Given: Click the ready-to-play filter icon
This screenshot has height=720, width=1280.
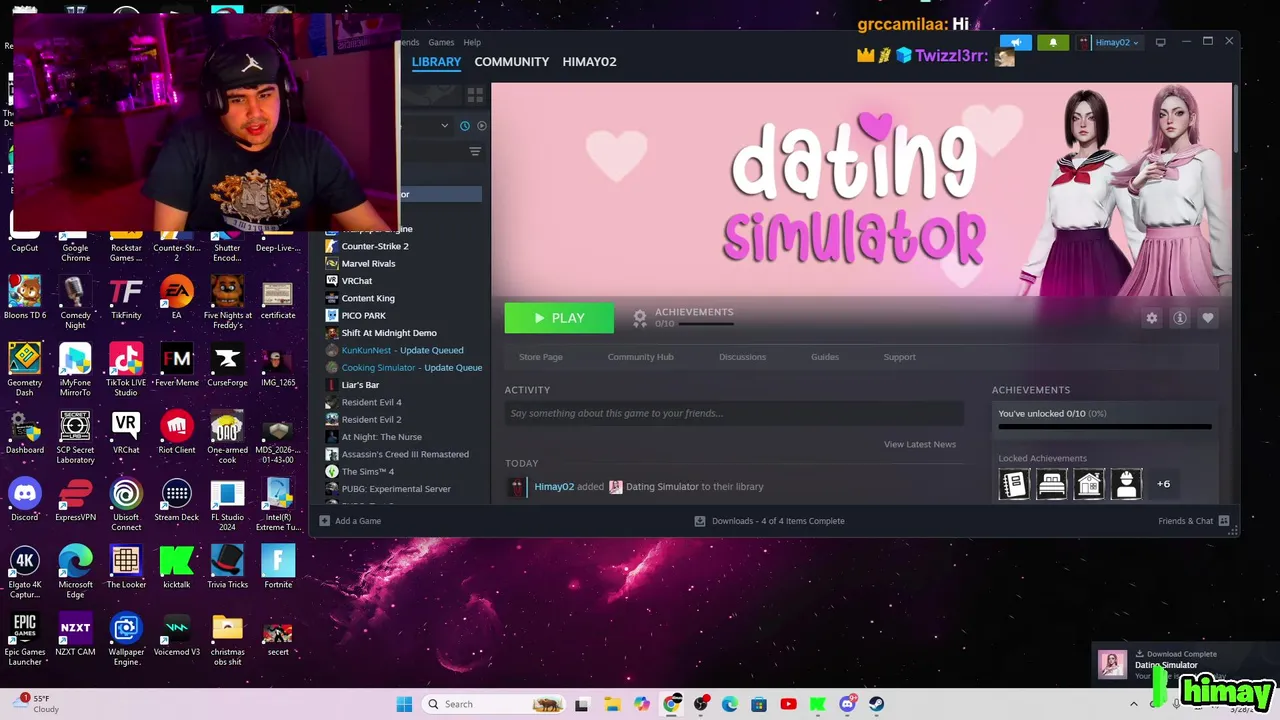Looking at the screenshot, I should tap(482, 126).
